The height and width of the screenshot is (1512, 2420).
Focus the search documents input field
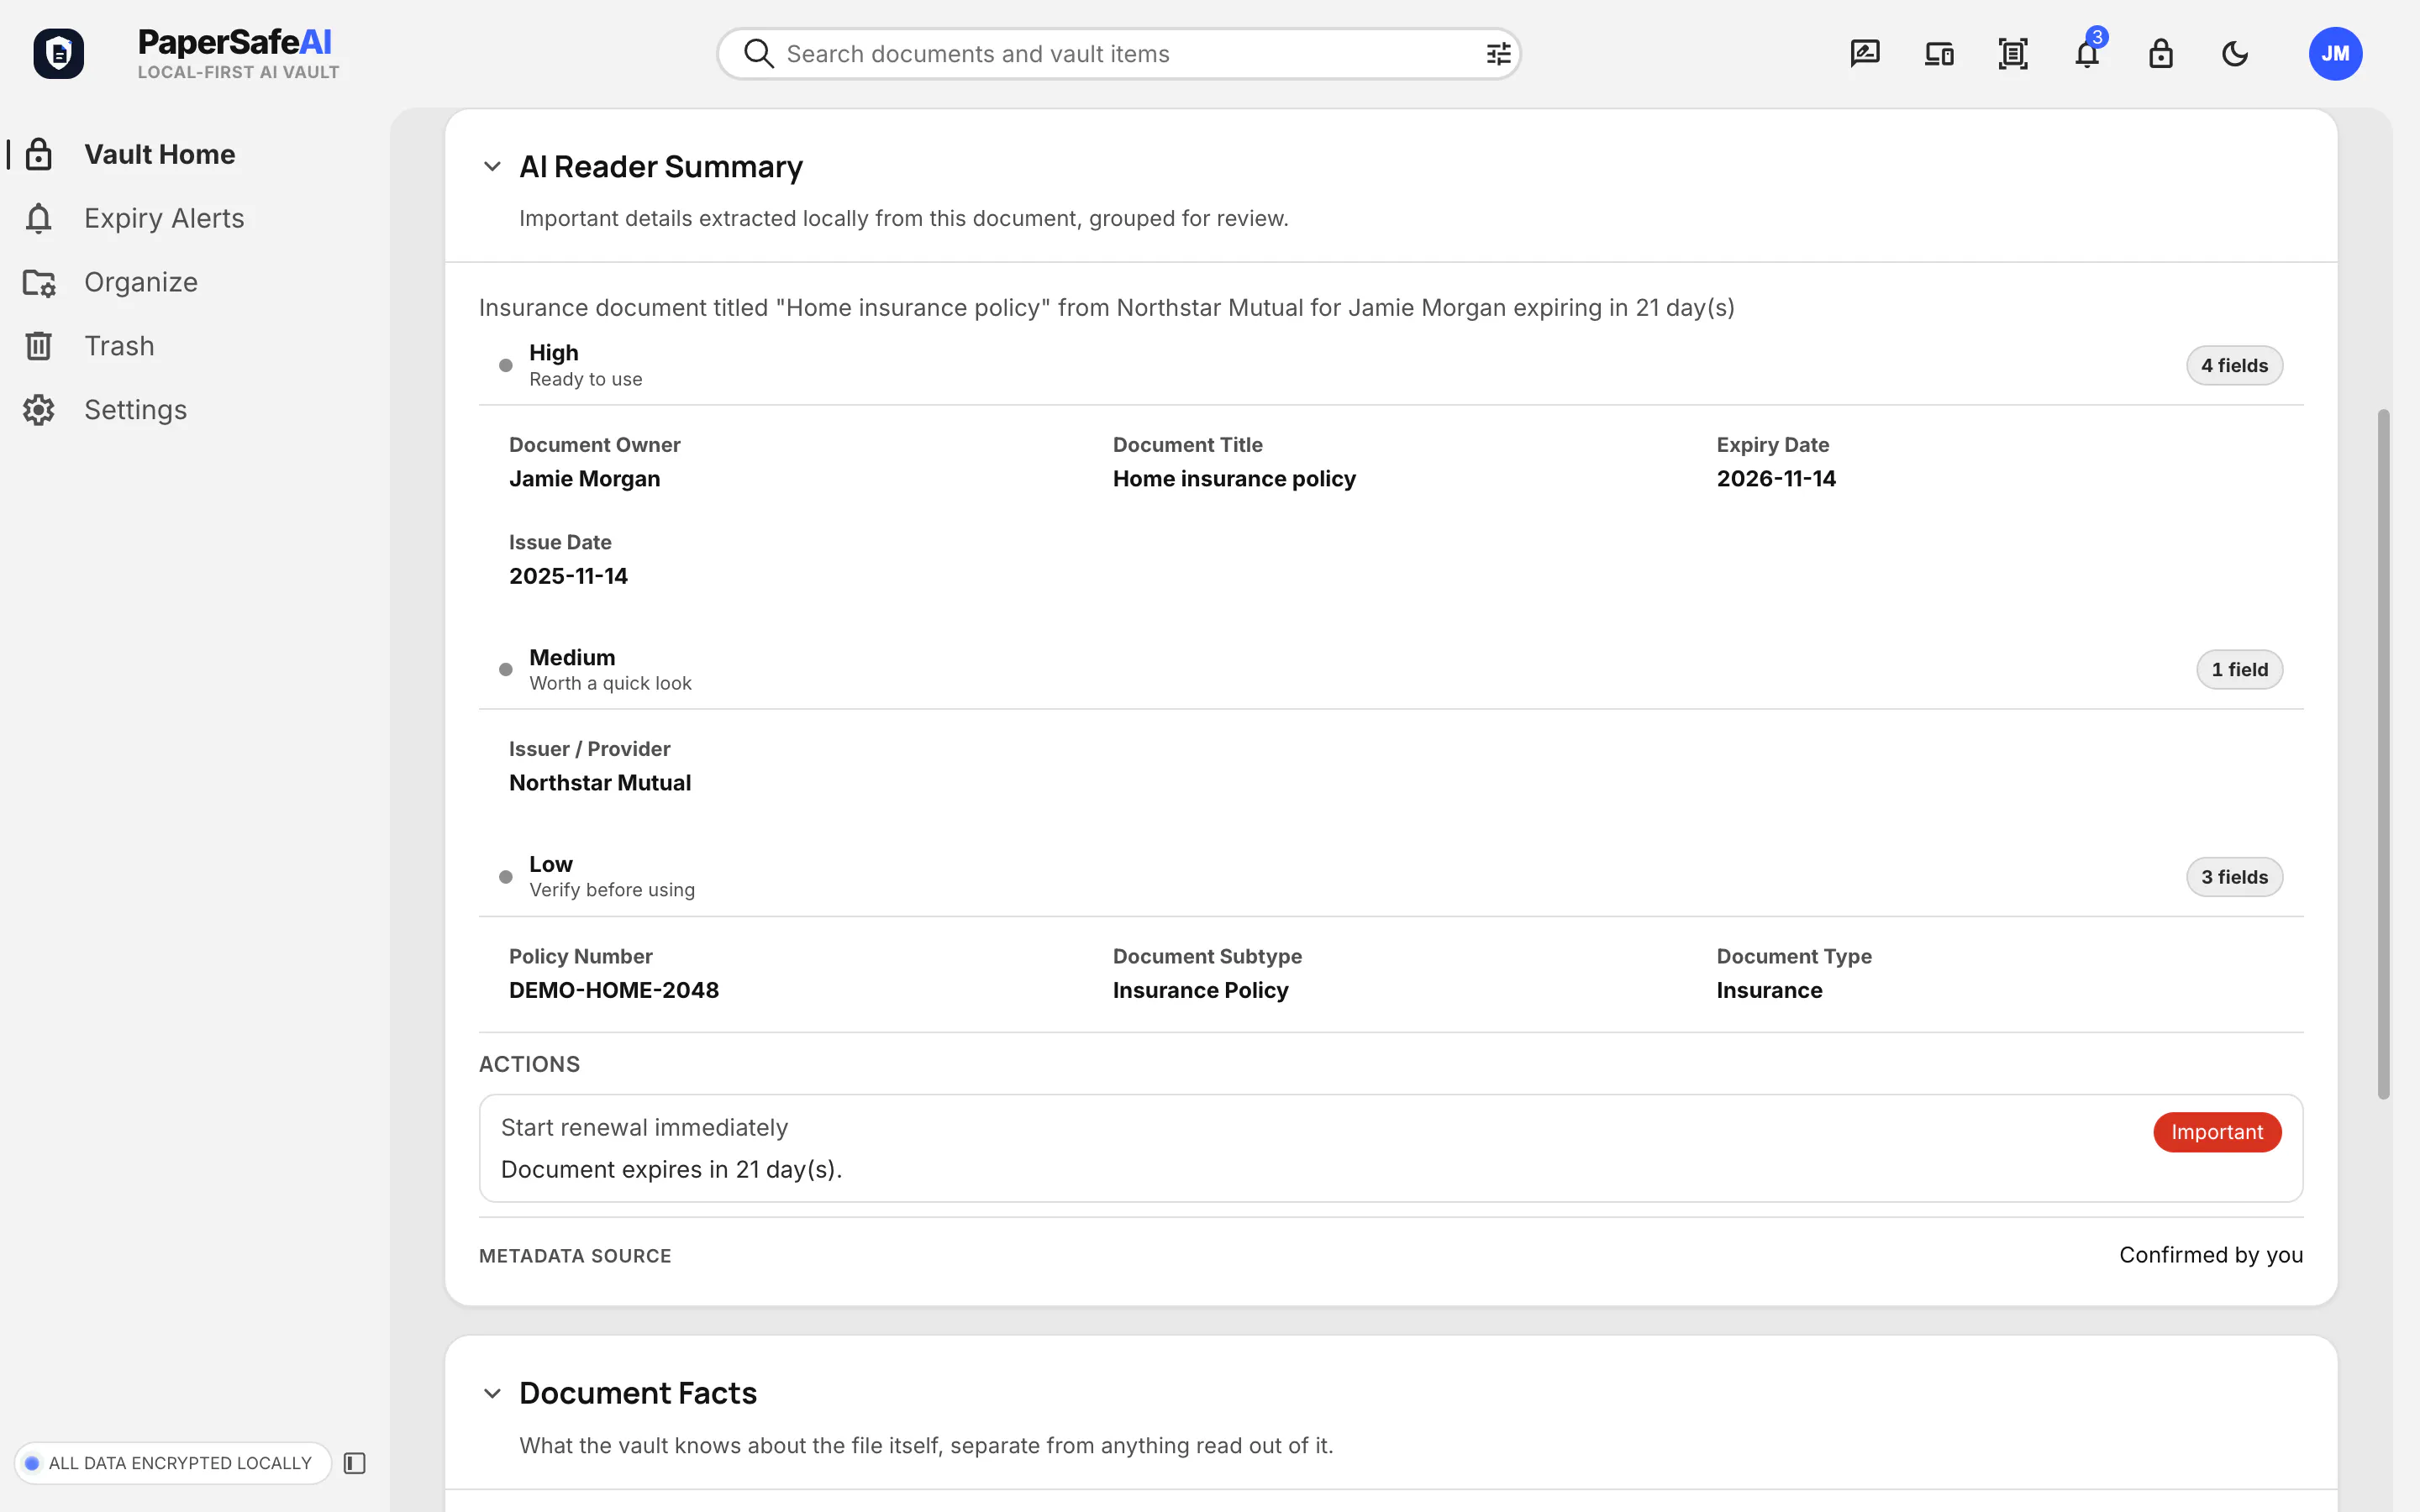1118,54
